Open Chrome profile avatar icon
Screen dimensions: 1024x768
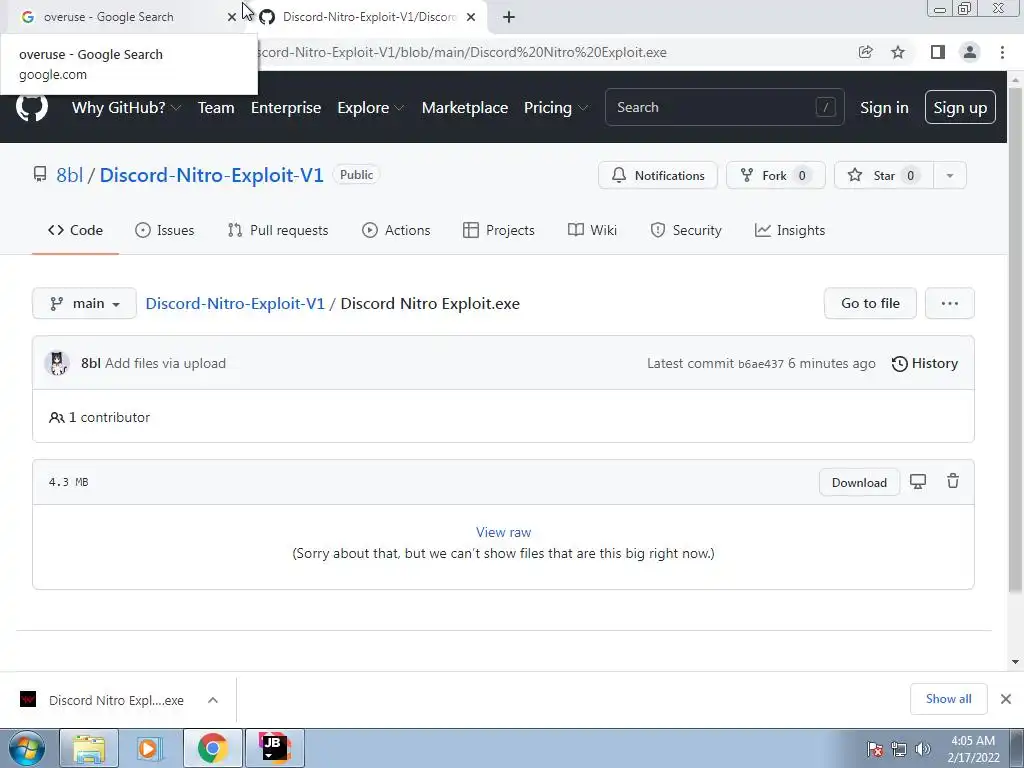(970, 52)
